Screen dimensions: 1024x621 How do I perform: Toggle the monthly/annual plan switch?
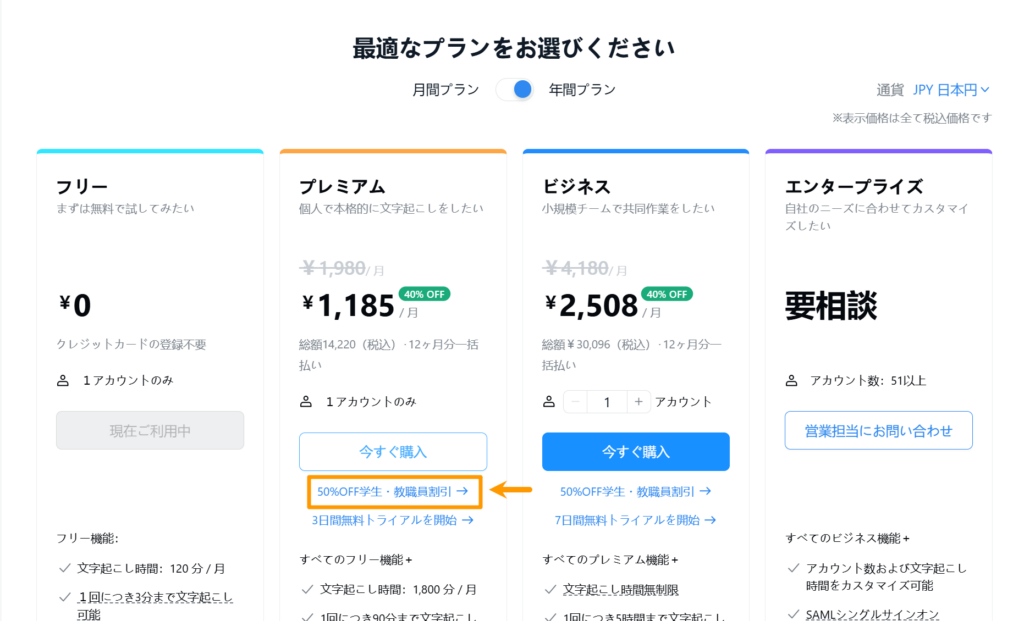515,90
